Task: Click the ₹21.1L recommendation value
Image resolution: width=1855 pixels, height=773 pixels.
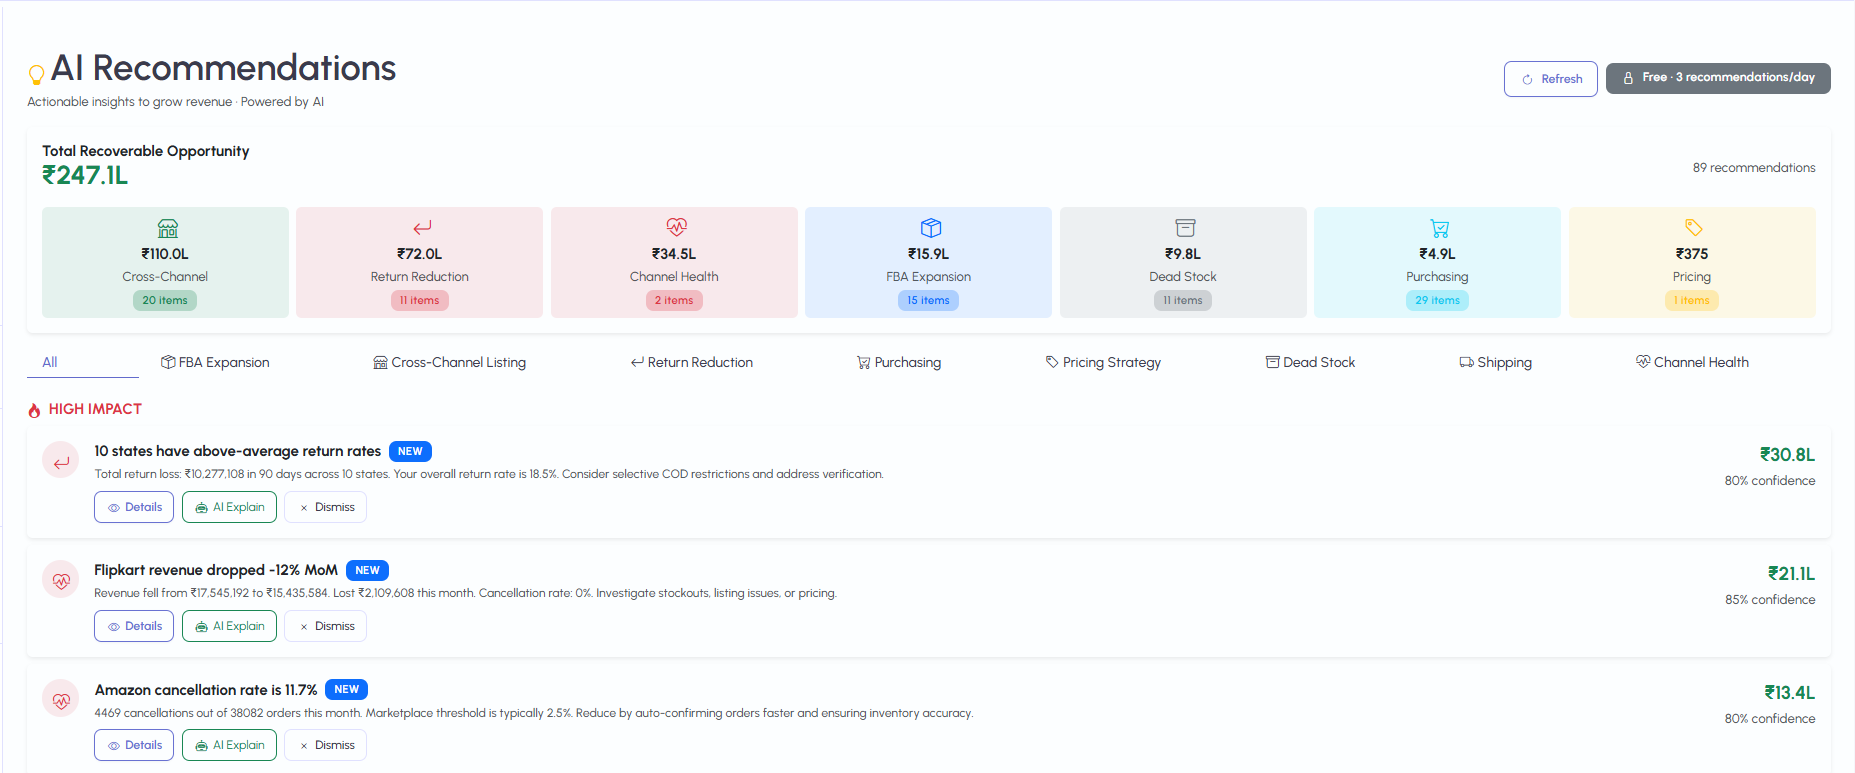Action: pos(1791,574)
